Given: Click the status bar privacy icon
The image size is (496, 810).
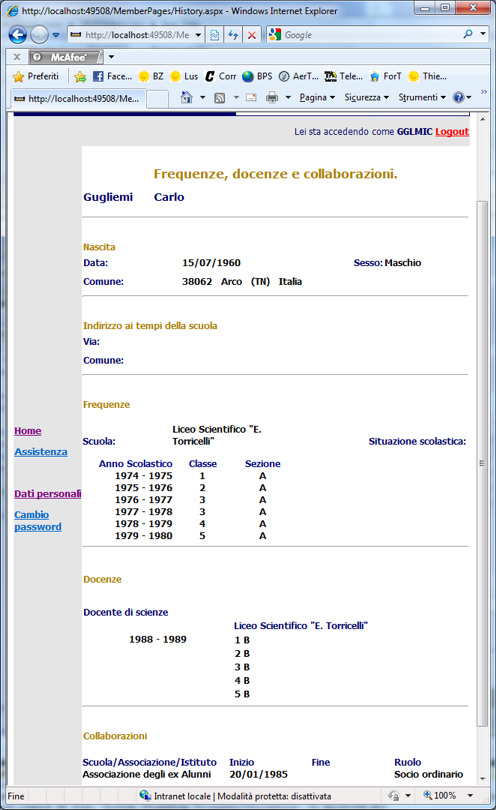Looking at the screenshot, I should coord(394,796).
